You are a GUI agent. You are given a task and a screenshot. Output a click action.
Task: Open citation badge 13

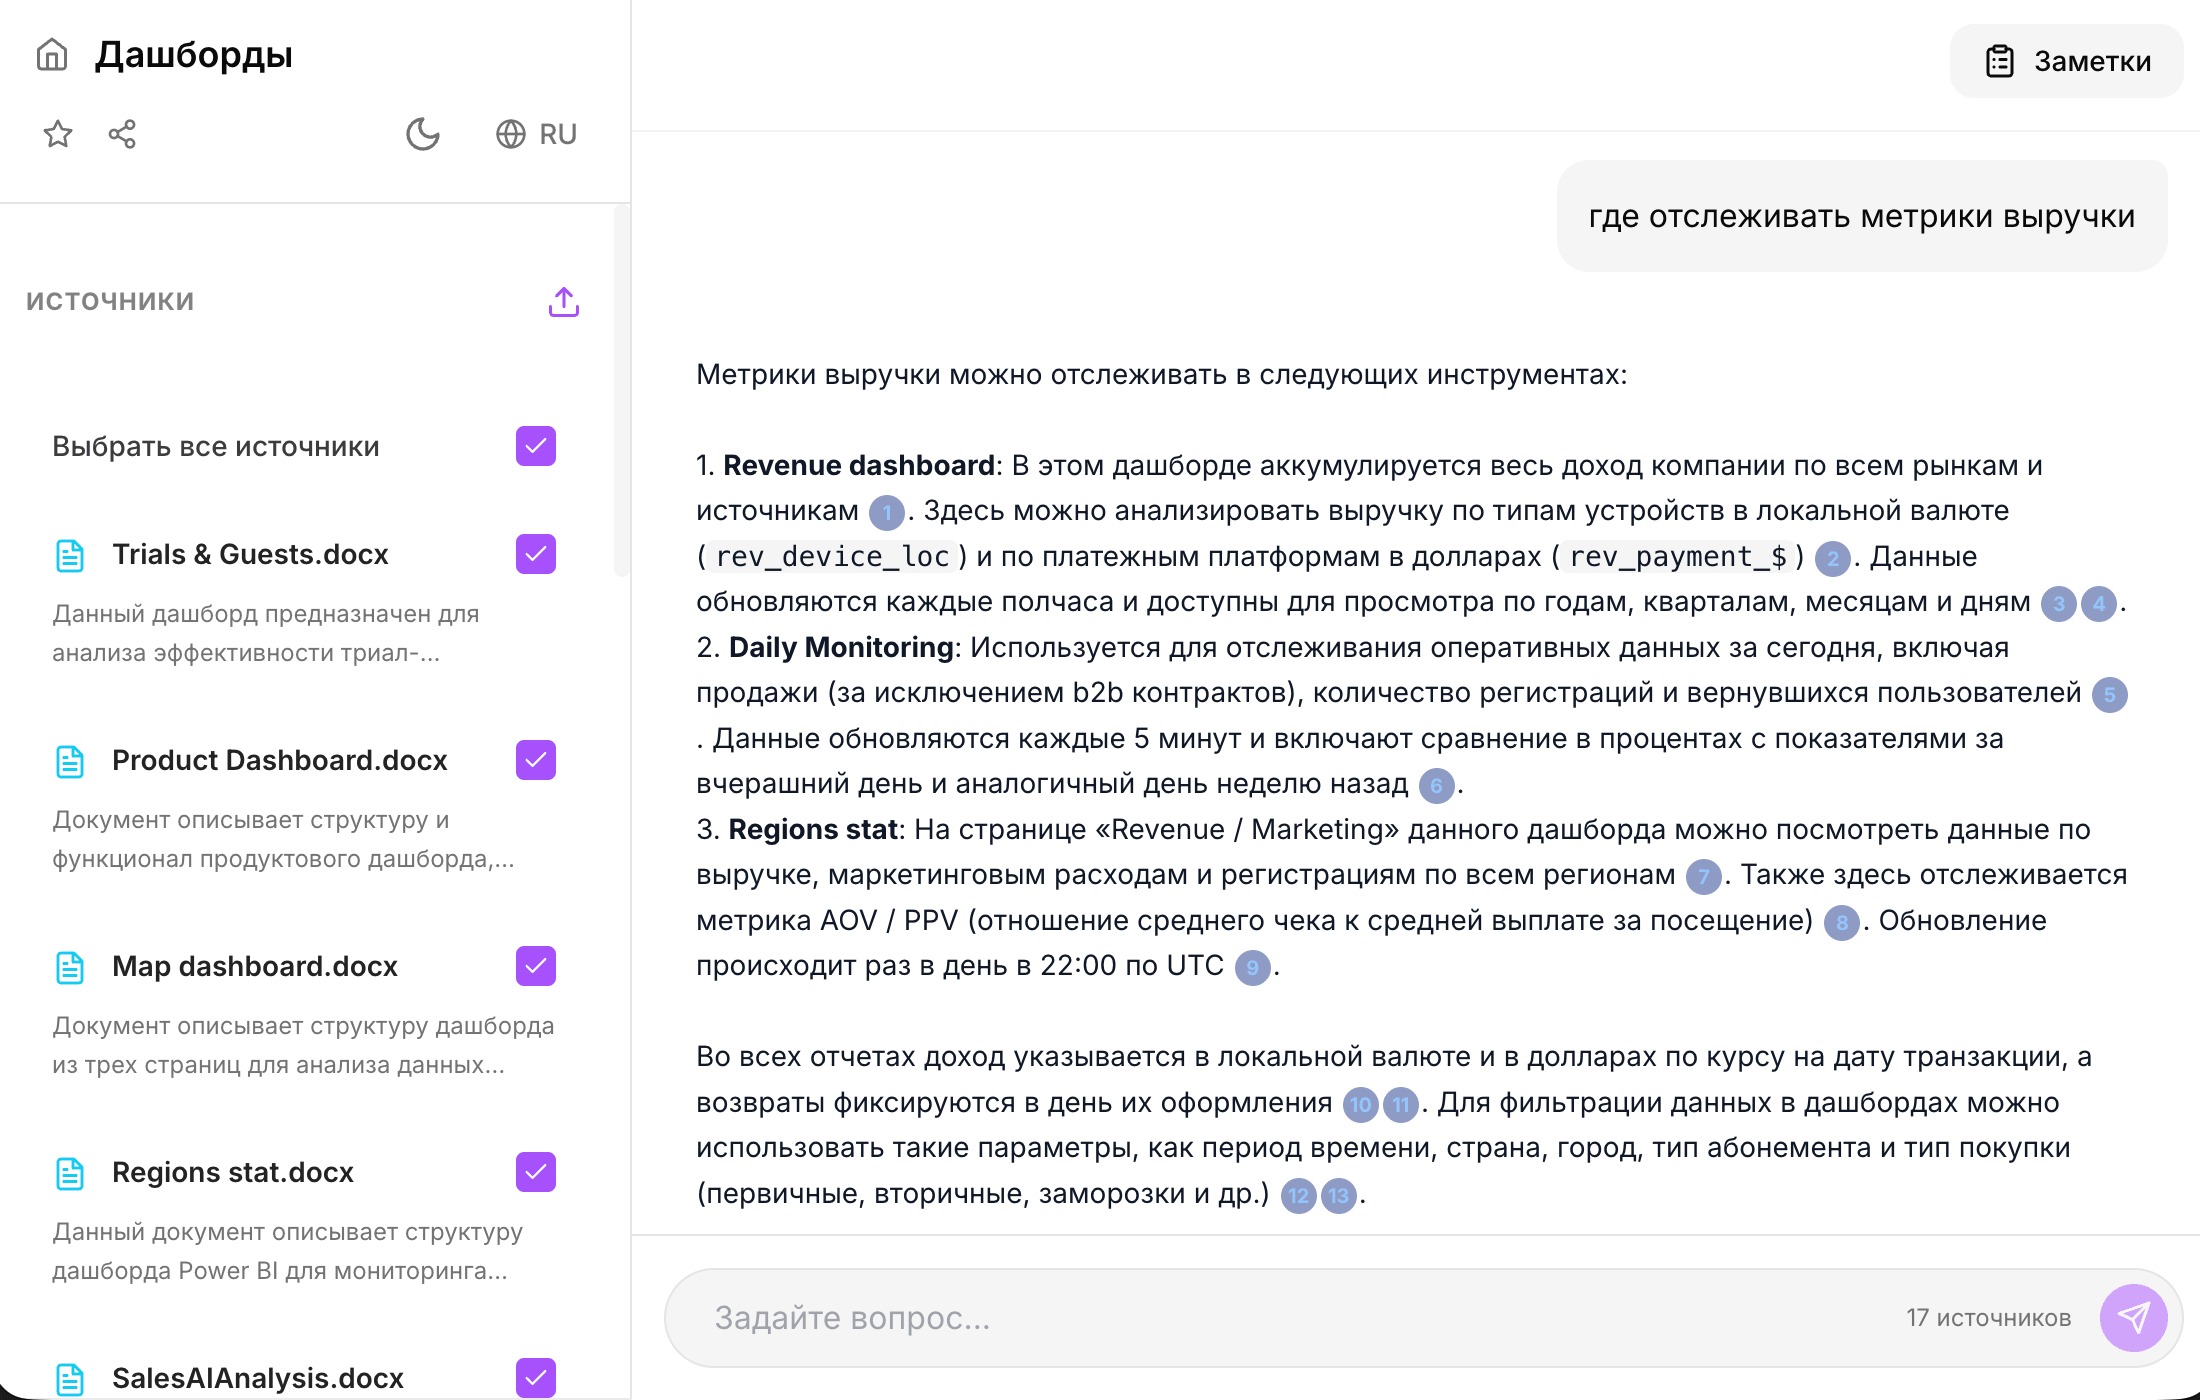coord(1338,1196)
